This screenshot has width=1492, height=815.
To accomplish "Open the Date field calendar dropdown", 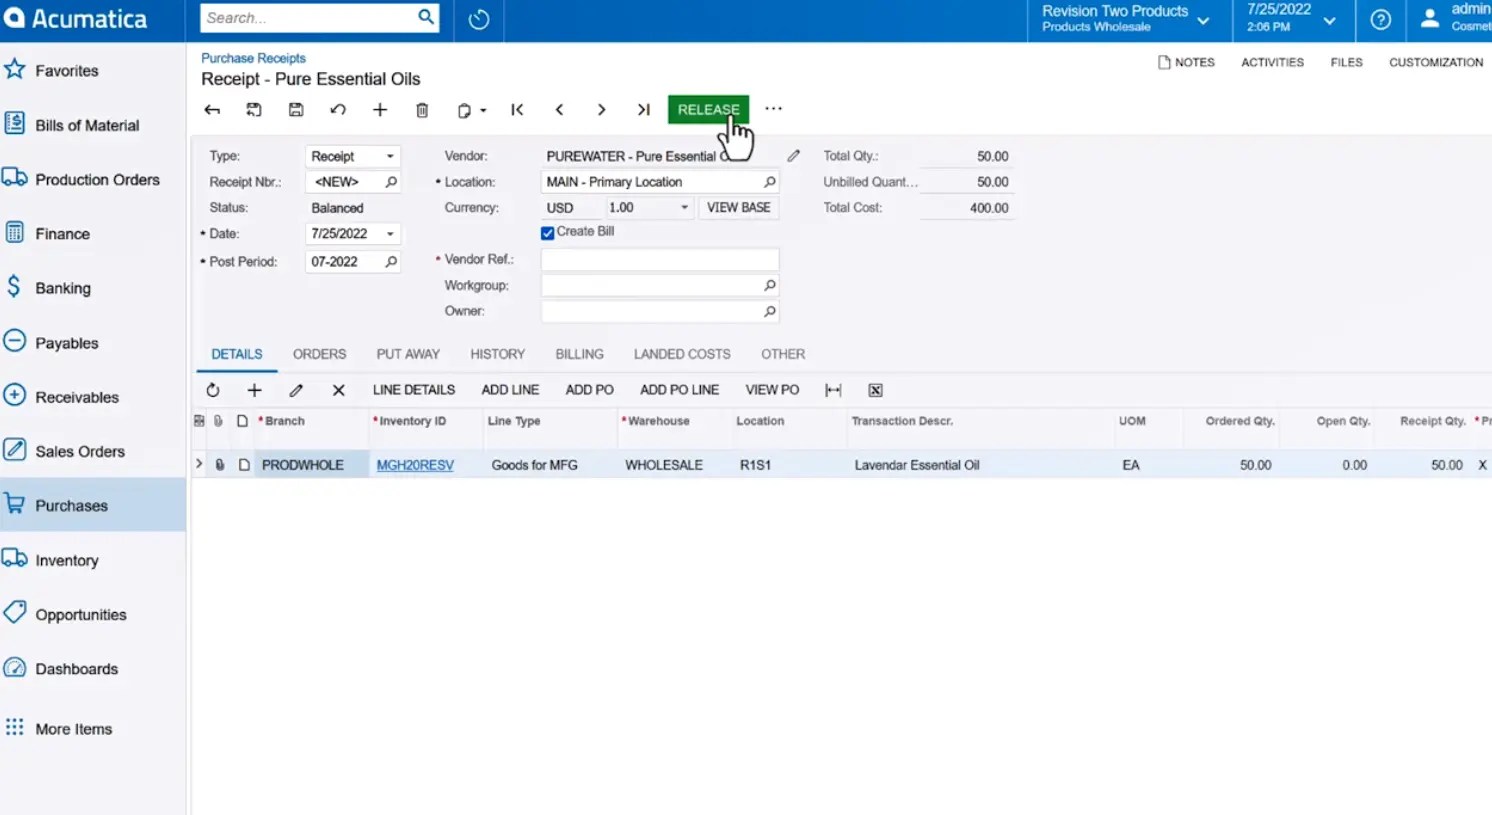I will [x=389, y=233].
